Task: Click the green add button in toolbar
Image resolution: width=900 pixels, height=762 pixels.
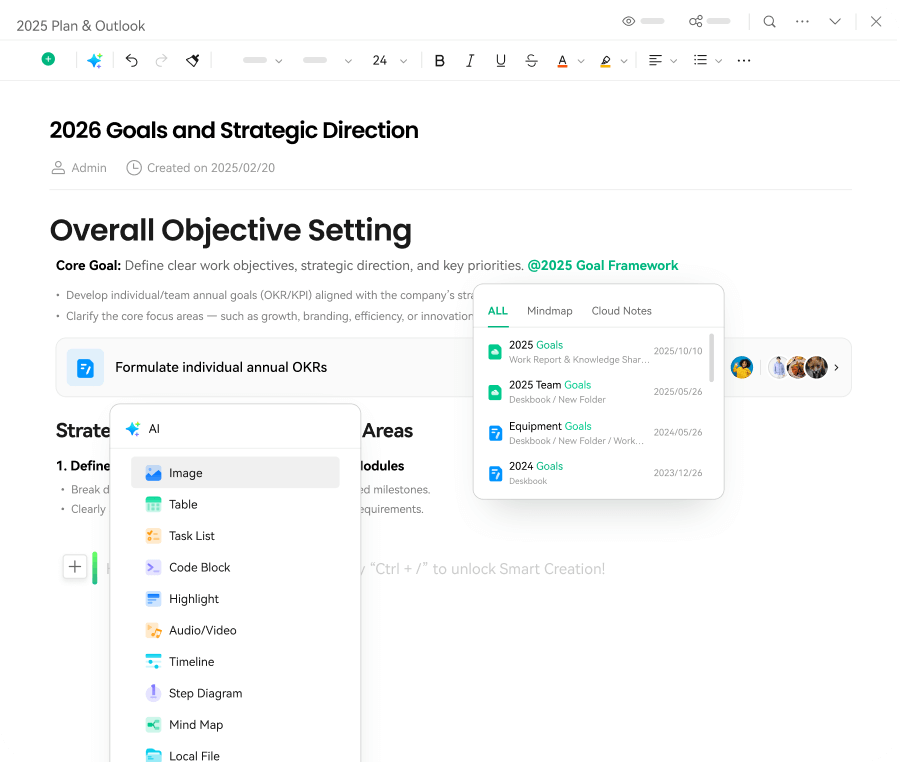Action: [48, 59]
